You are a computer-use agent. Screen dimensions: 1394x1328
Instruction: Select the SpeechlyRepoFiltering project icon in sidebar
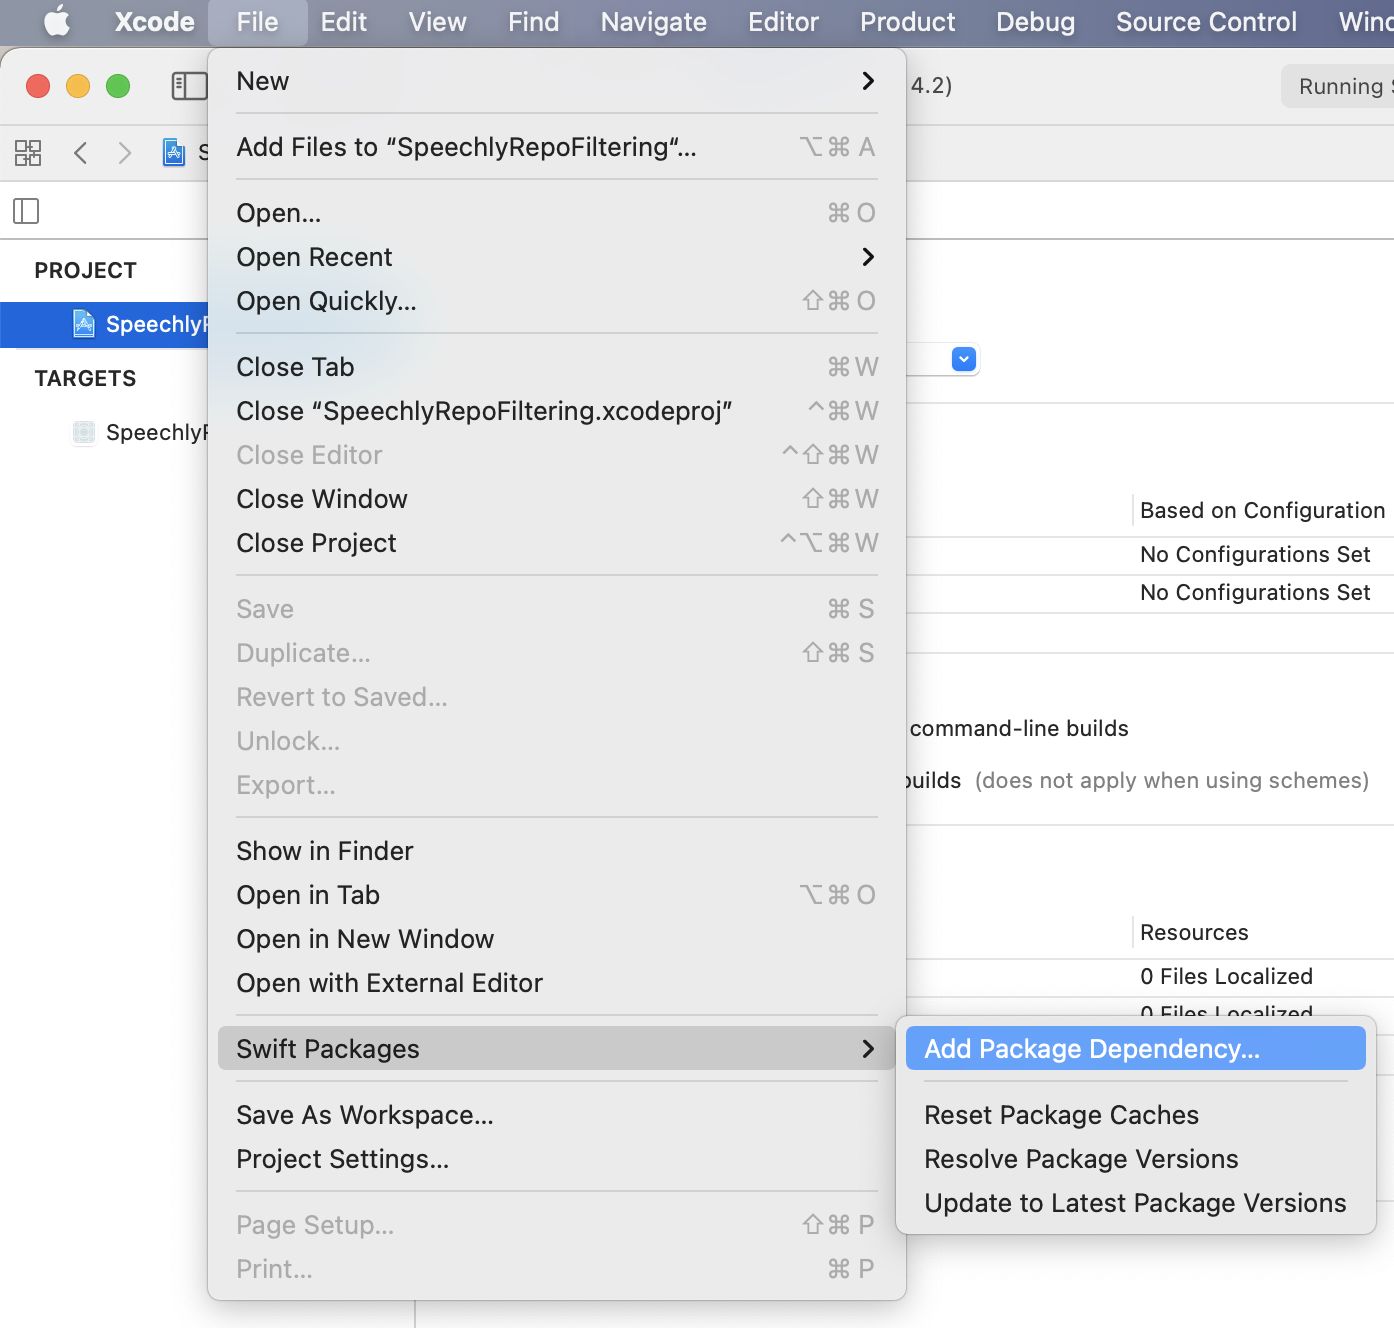click(84, 324)
